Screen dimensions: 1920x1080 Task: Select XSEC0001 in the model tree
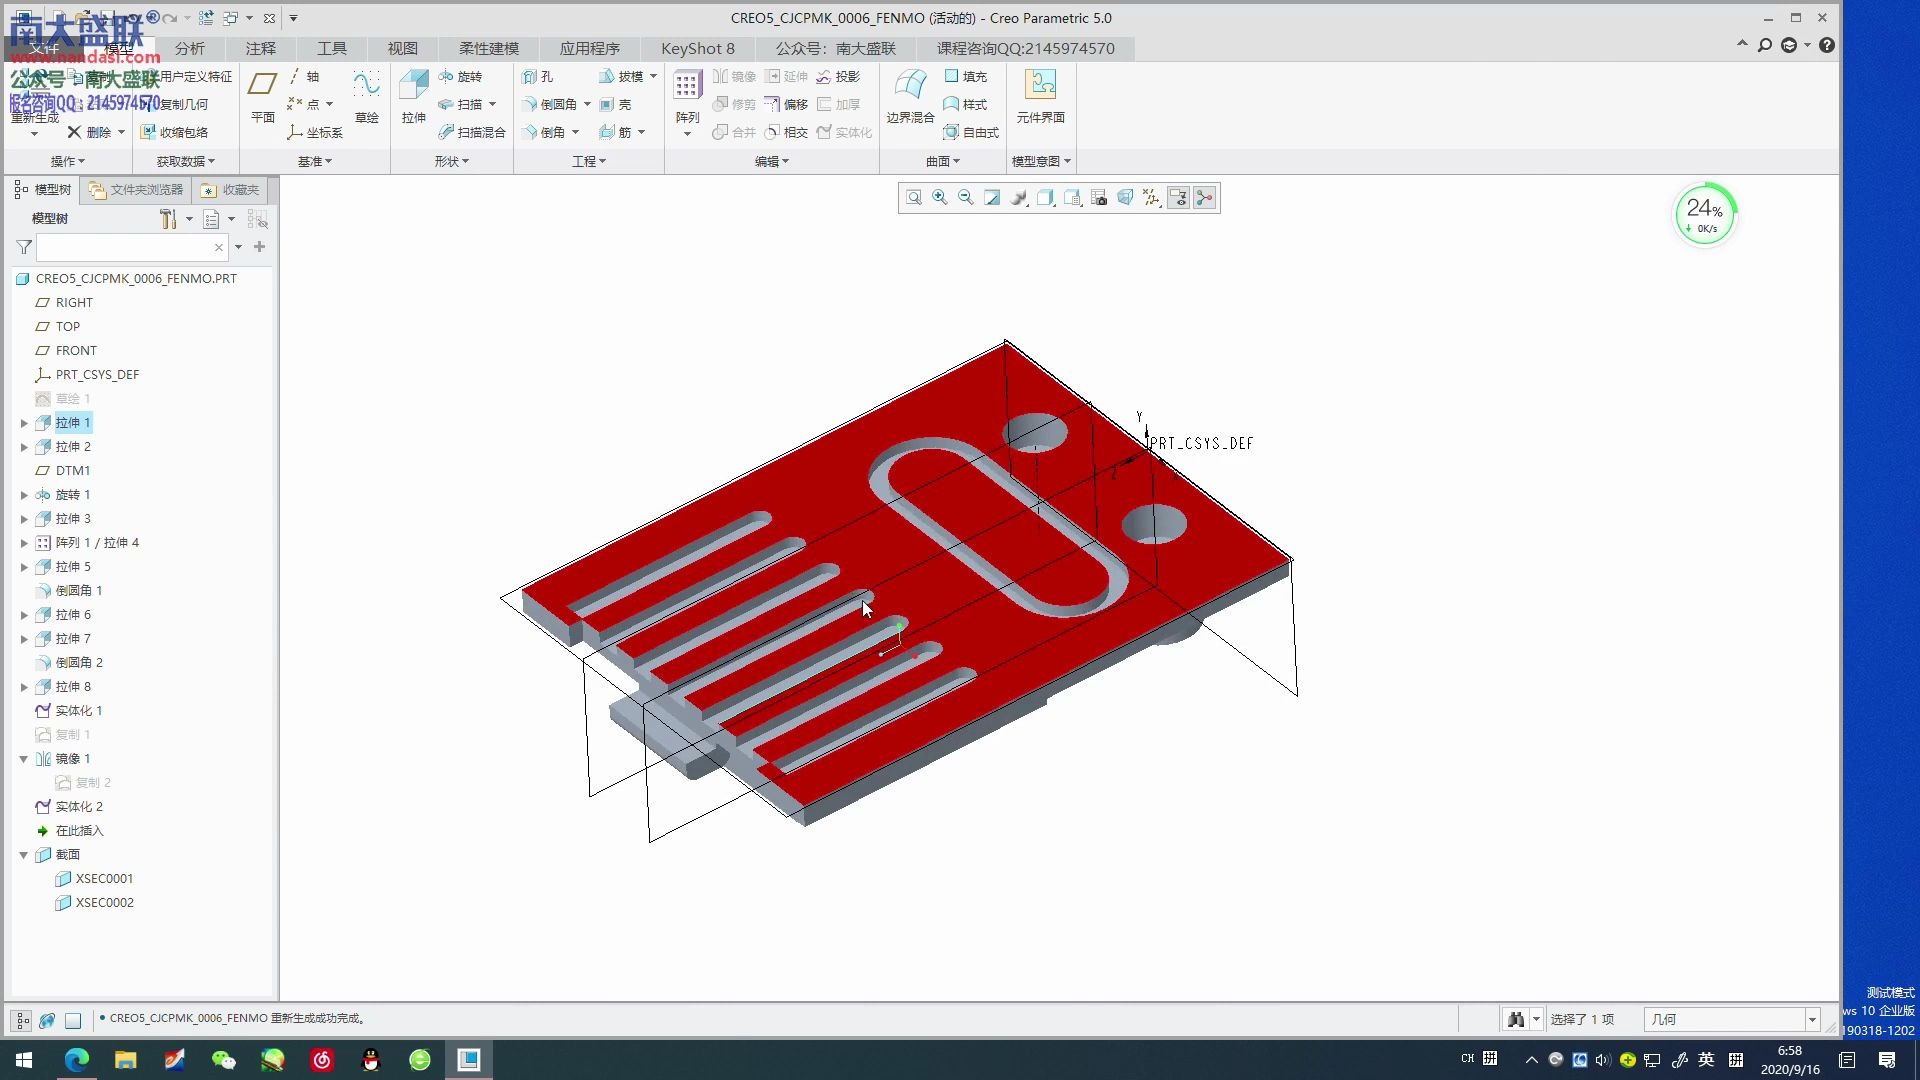point(104,879)
